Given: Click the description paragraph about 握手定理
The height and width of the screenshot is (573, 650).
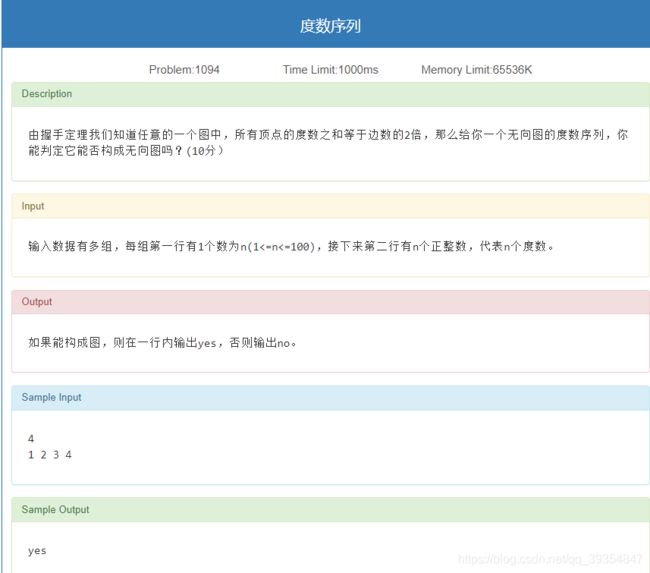Looking at the screenshot, I should pos(328,143).
